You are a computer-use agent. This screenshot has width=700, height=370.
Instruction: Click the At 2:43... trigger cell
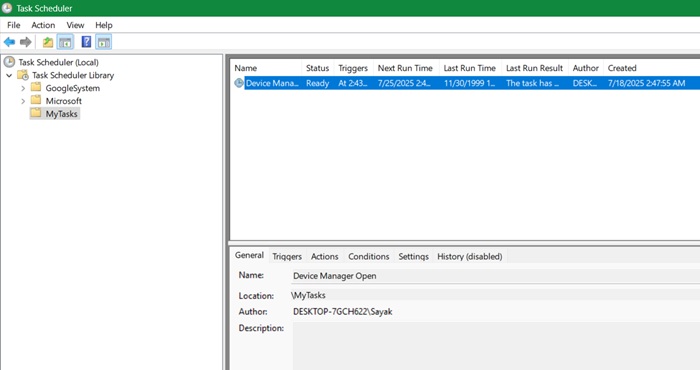click(x=353, y=83)
